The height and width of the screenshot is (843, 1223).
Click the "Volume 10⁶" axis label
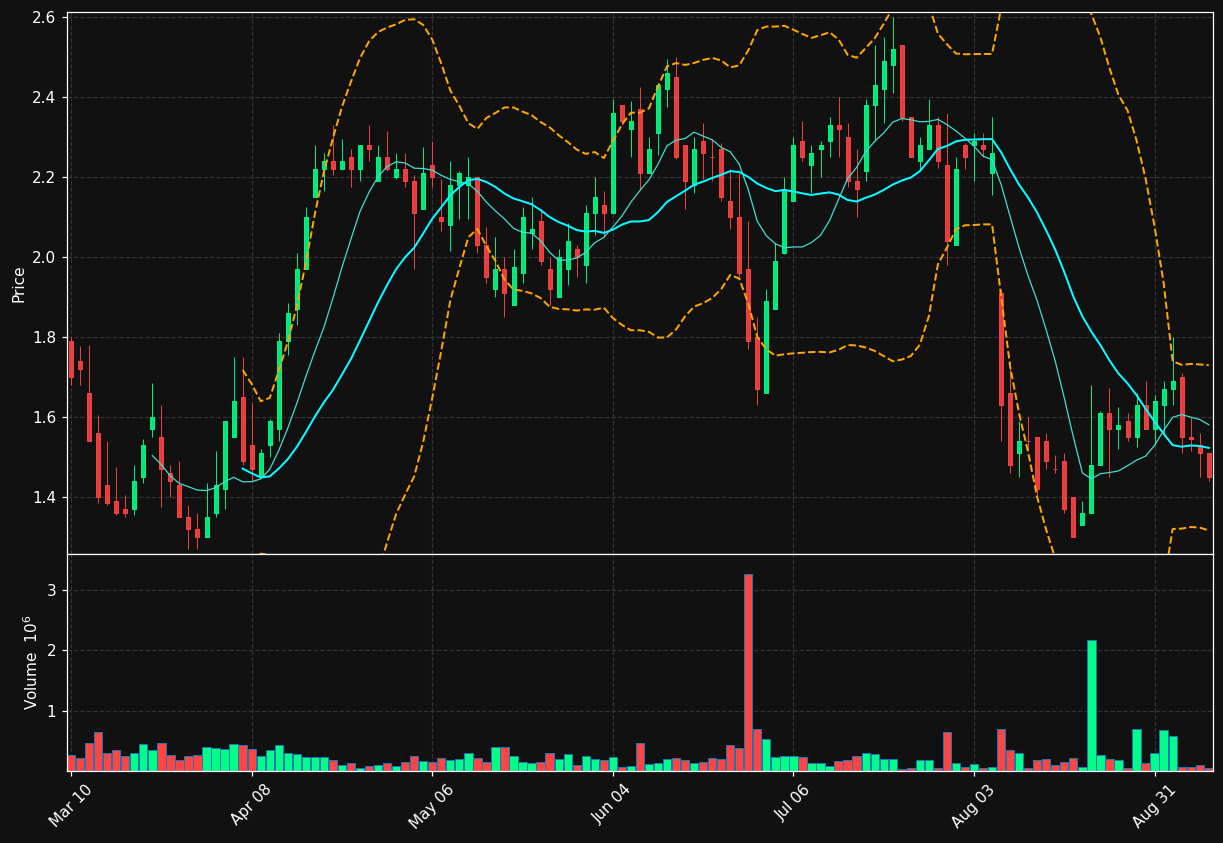coord(30,663)
